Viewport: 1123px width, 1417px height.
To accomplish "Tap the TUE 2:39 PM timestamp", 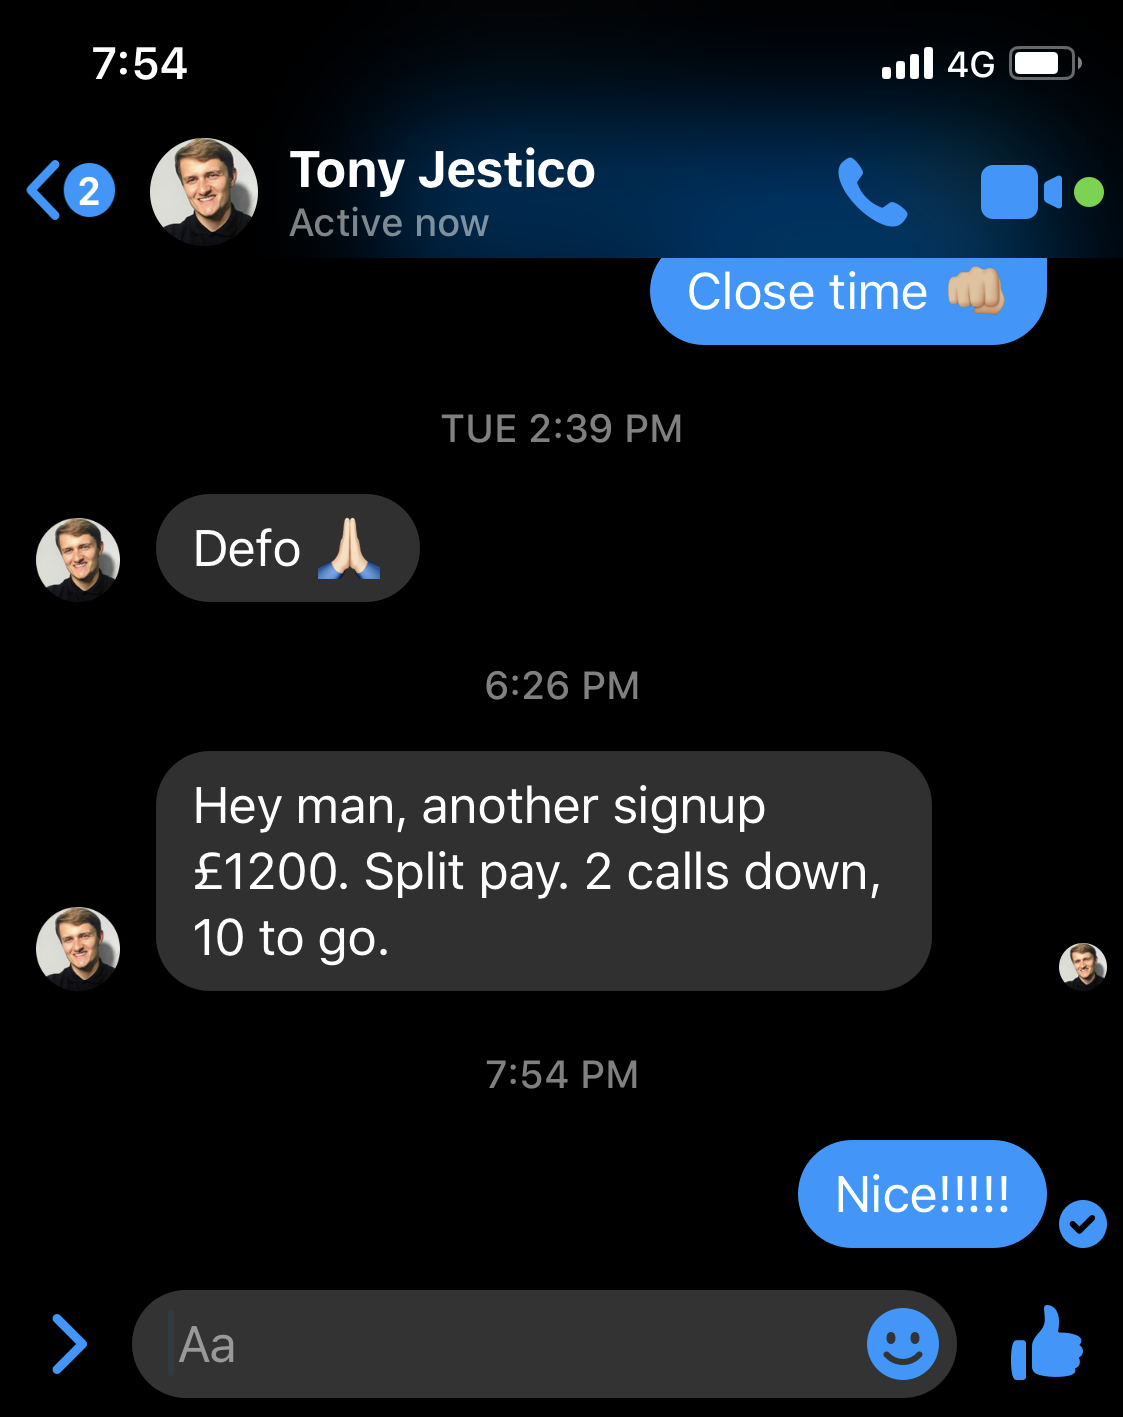I will point(561,429).
